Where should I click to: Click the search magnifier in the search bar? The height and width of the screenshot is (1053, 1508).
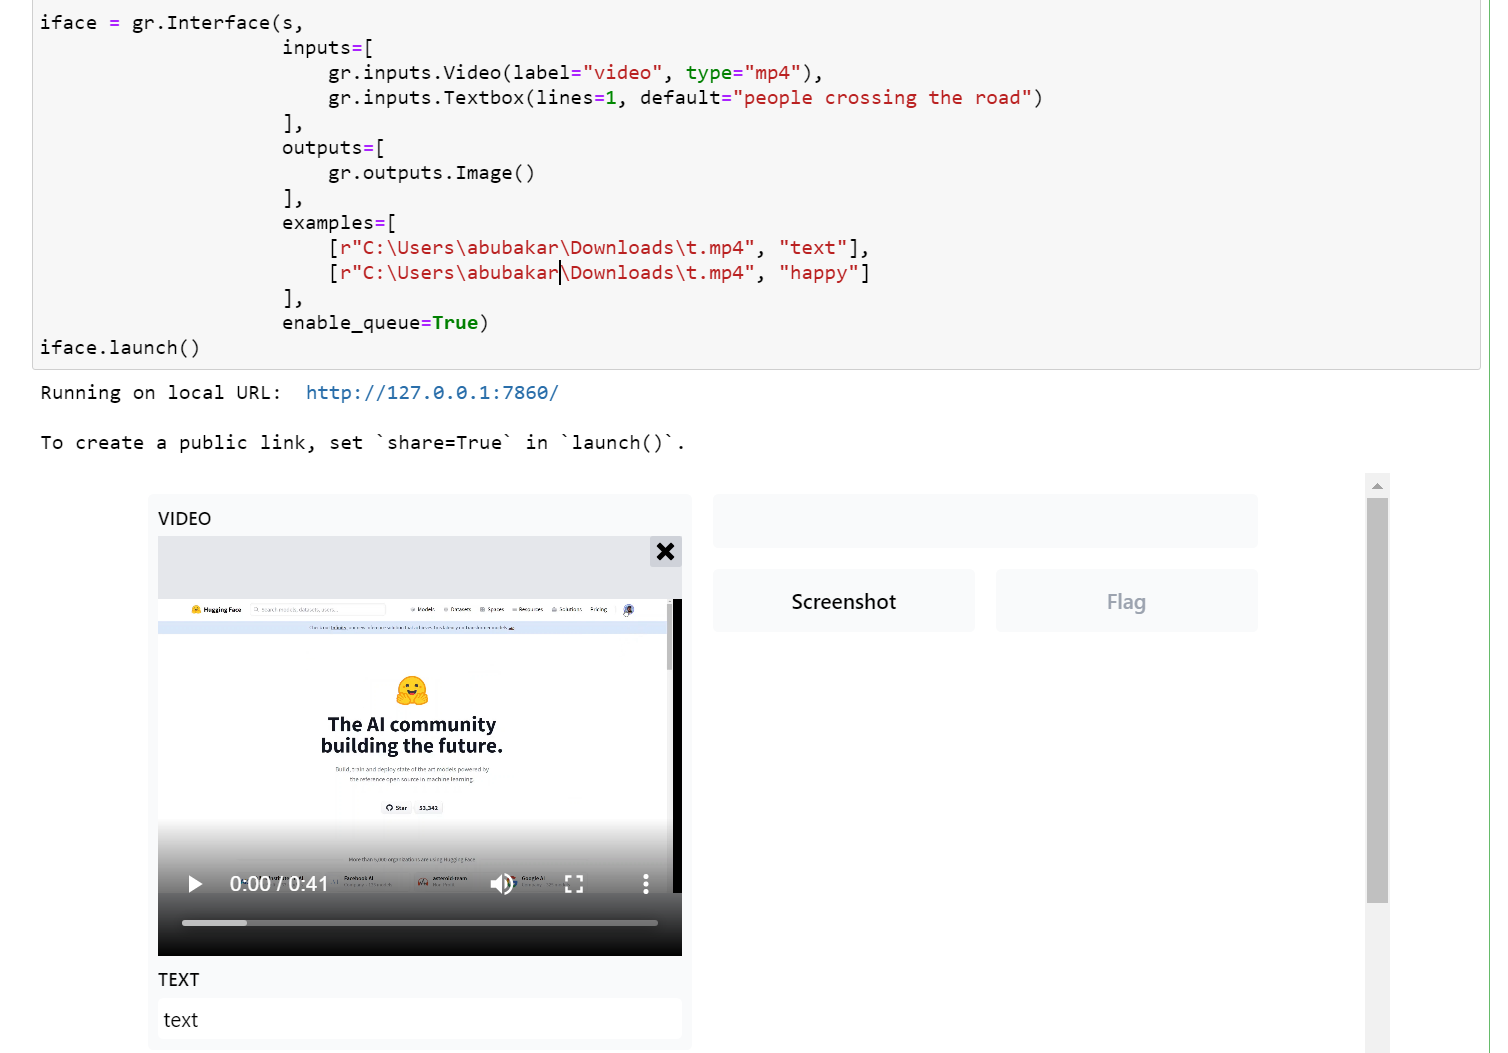click(256, 609)
